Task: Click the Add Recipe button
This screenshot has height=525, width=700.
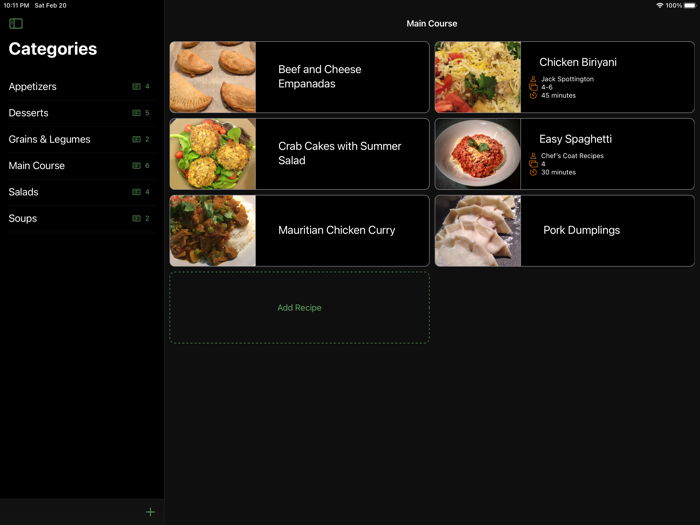Action: coord(299,308)
